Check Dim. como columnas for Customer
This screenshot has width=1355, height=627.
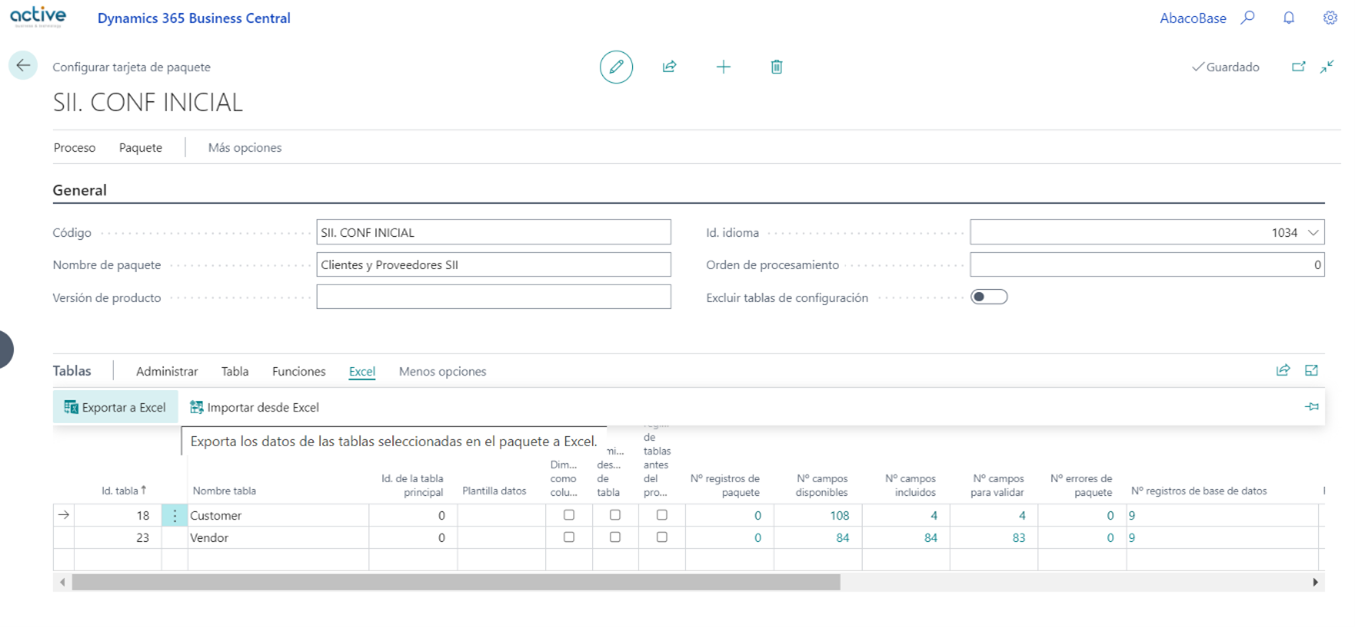tap(569, 515)
